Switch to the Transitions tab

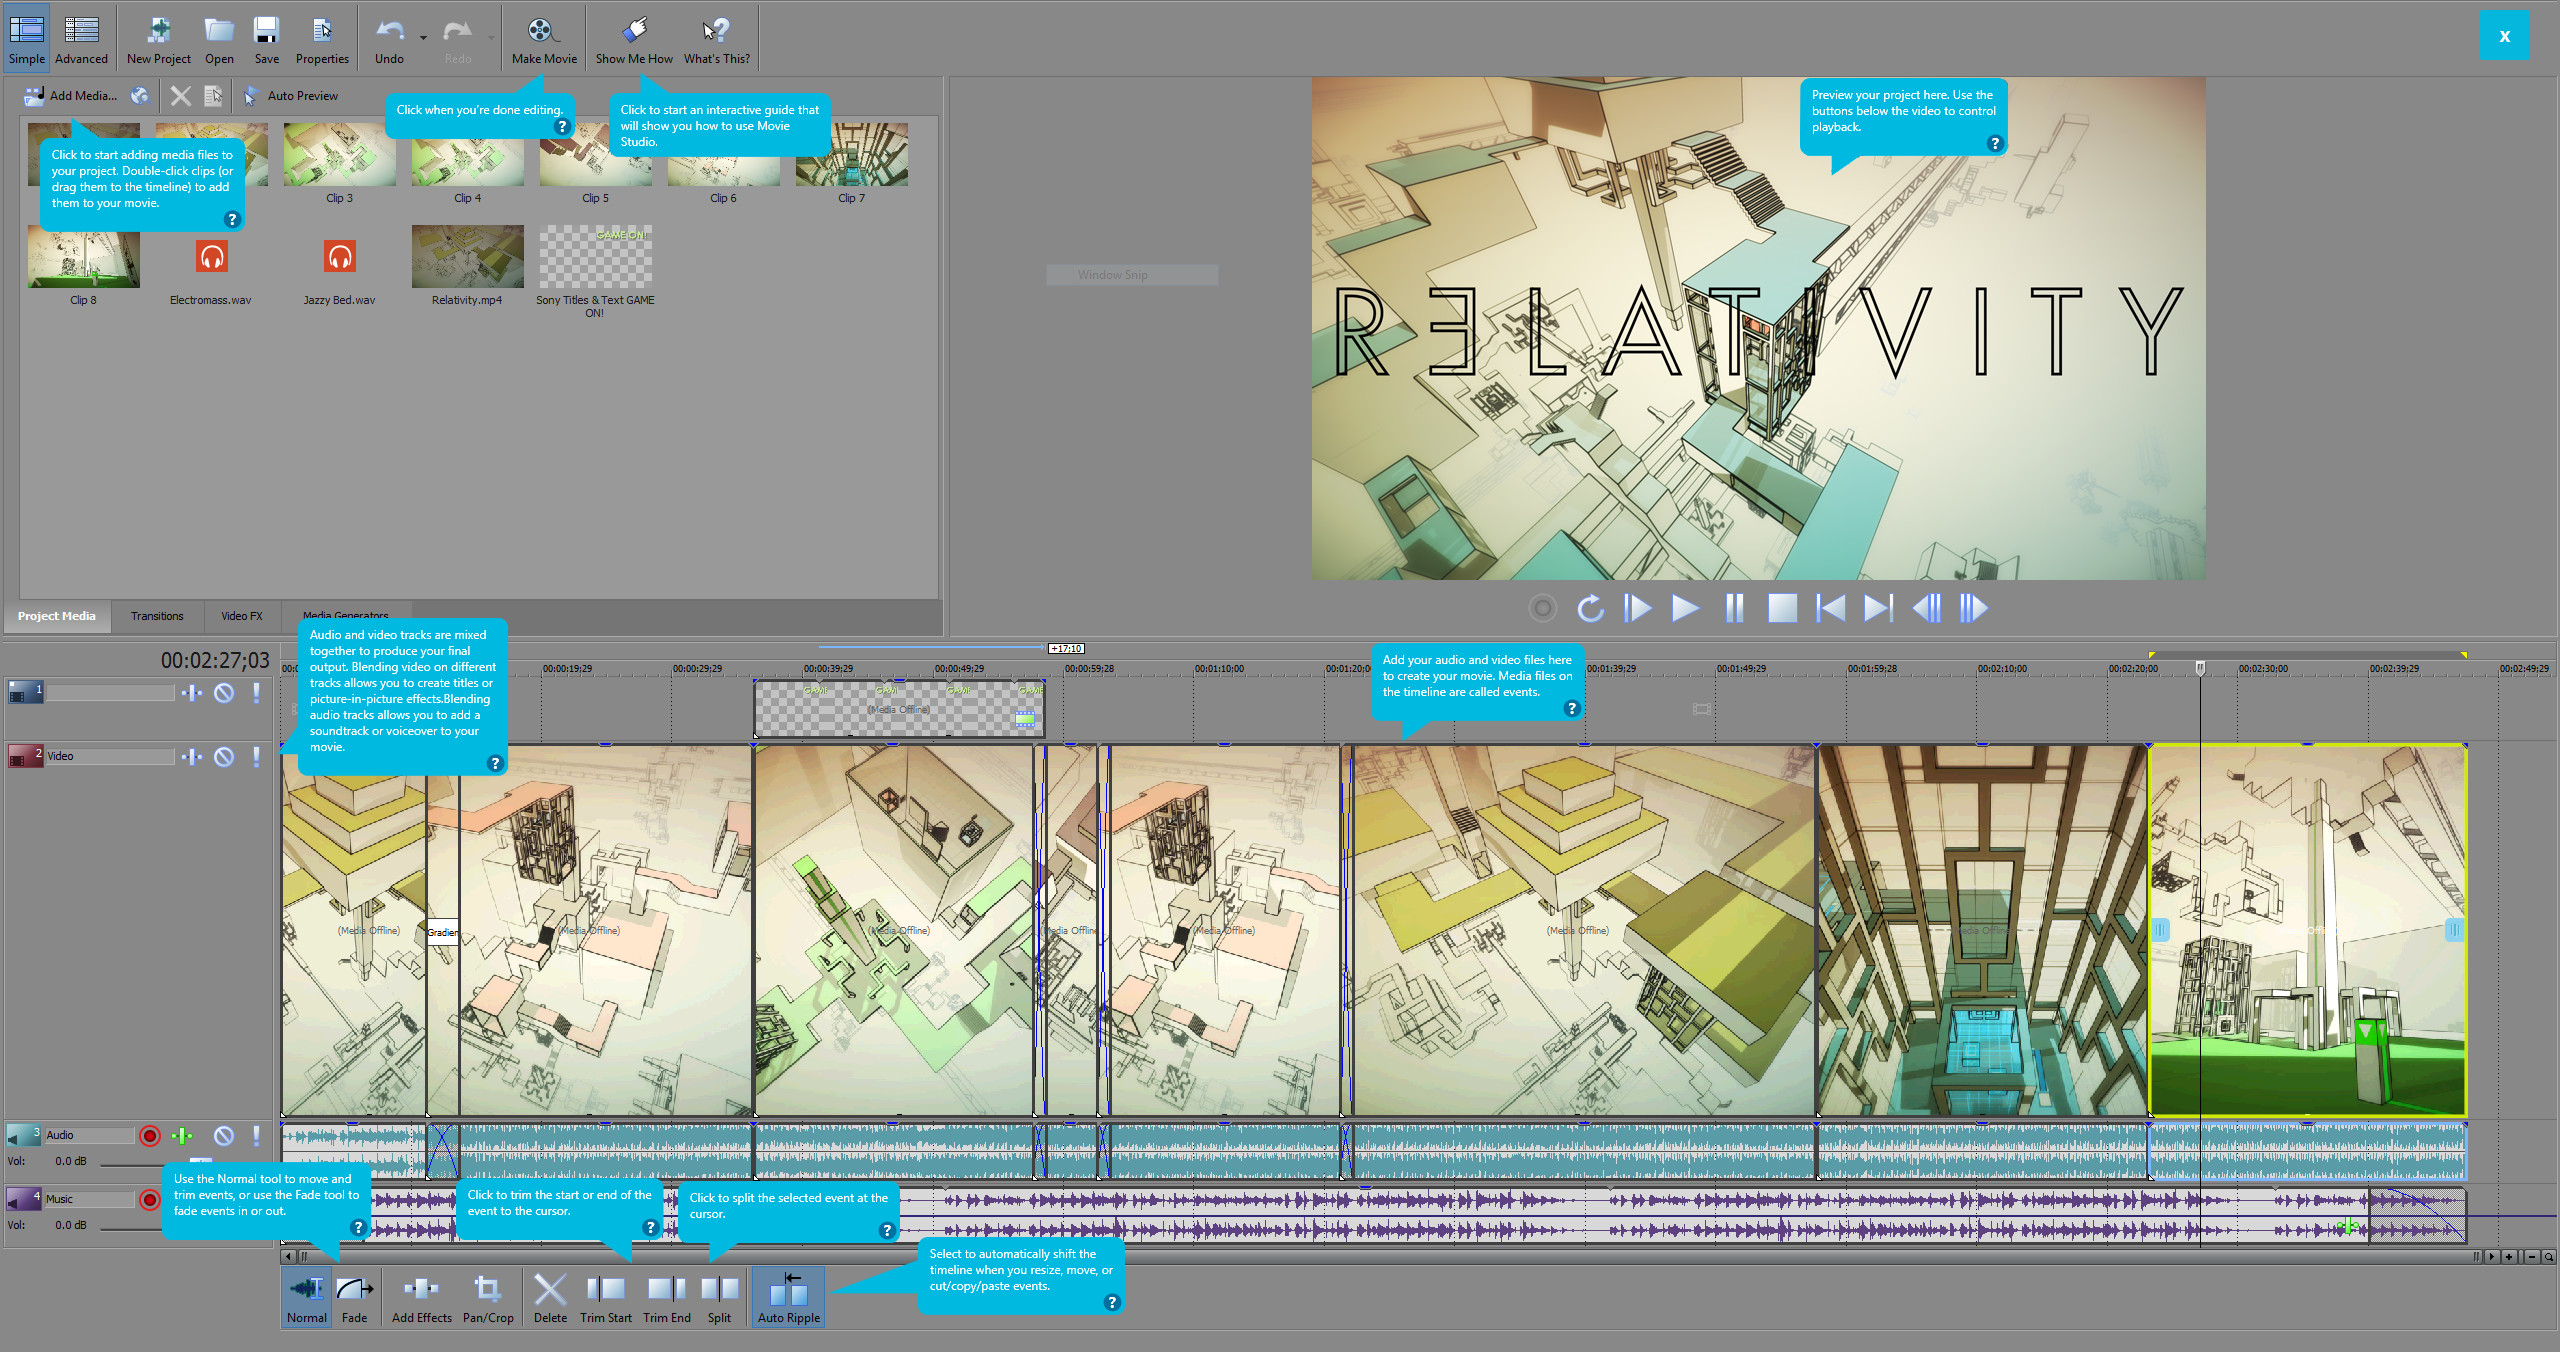156,616
